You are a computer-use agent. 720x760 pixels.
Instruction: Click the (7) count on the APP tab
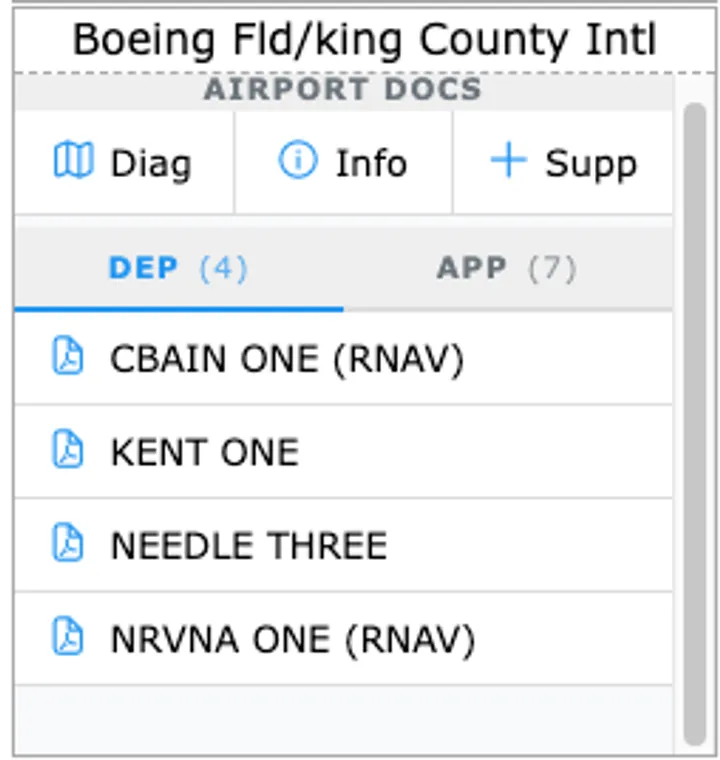pos(552,268)
